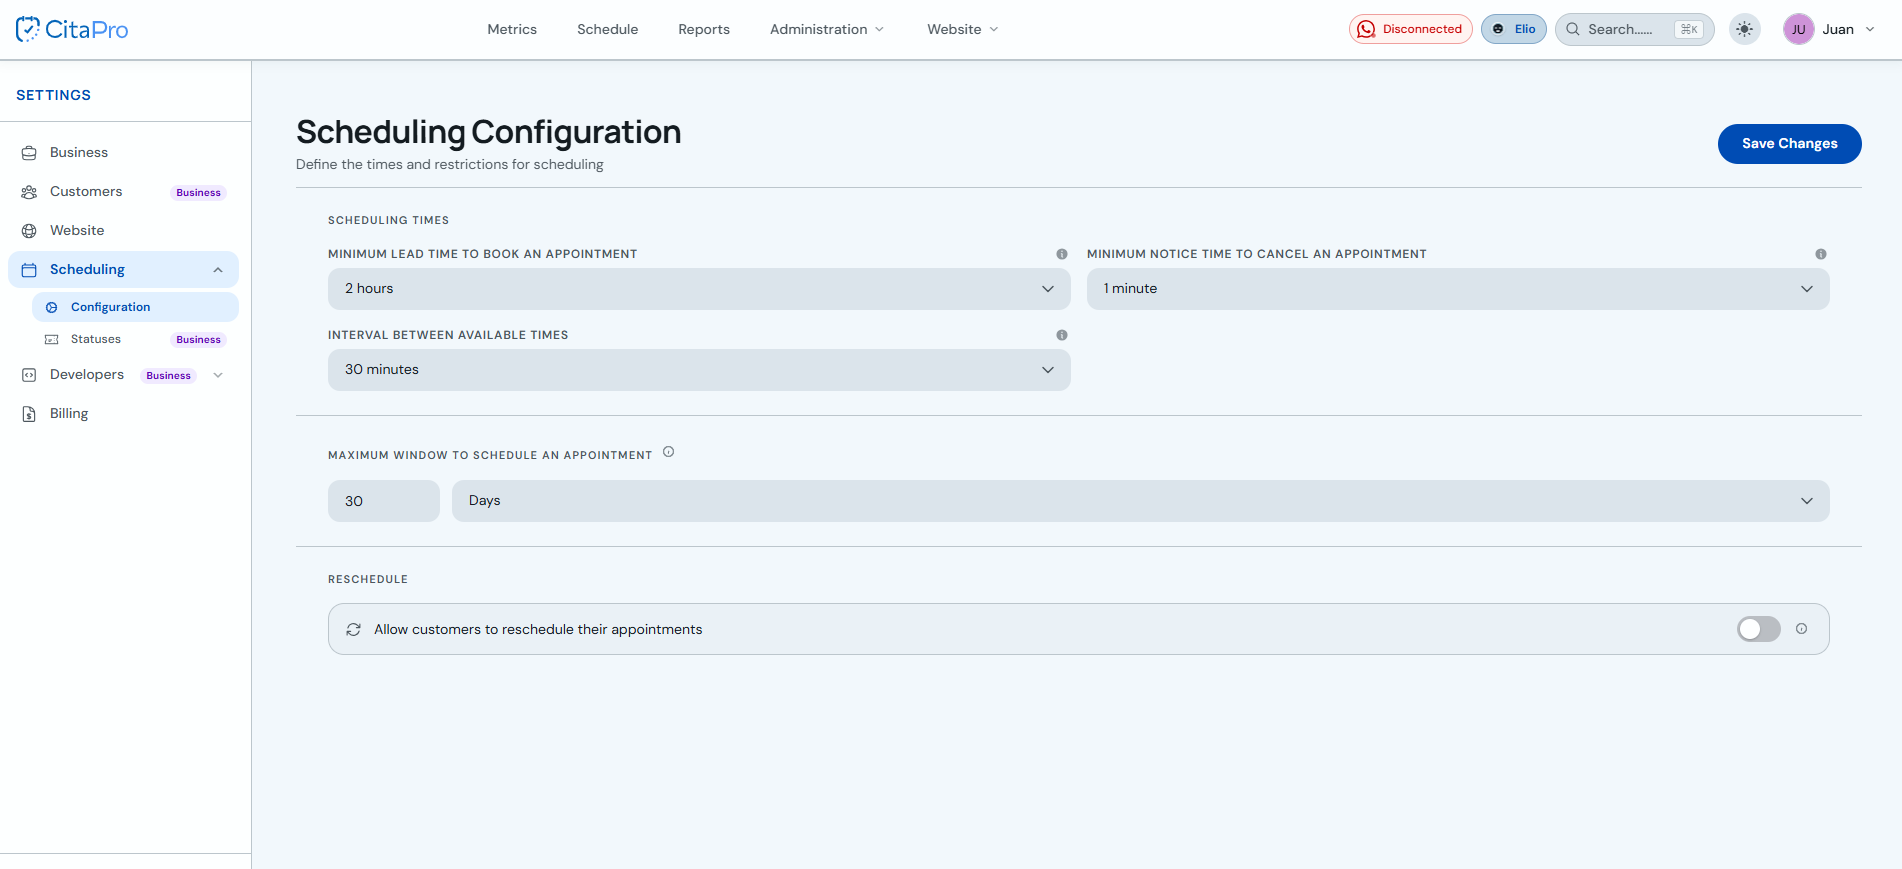Open Statuses sub-item

click(x=135, y=339)
